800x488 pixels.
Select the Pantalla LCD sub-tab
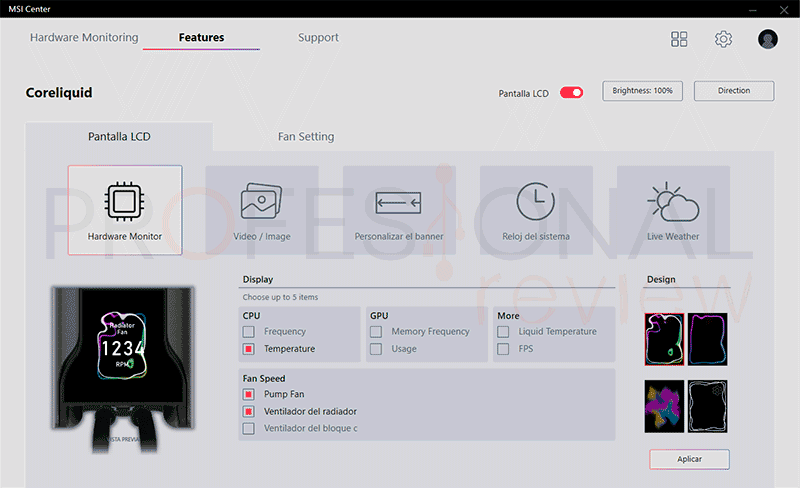[119, 136]
